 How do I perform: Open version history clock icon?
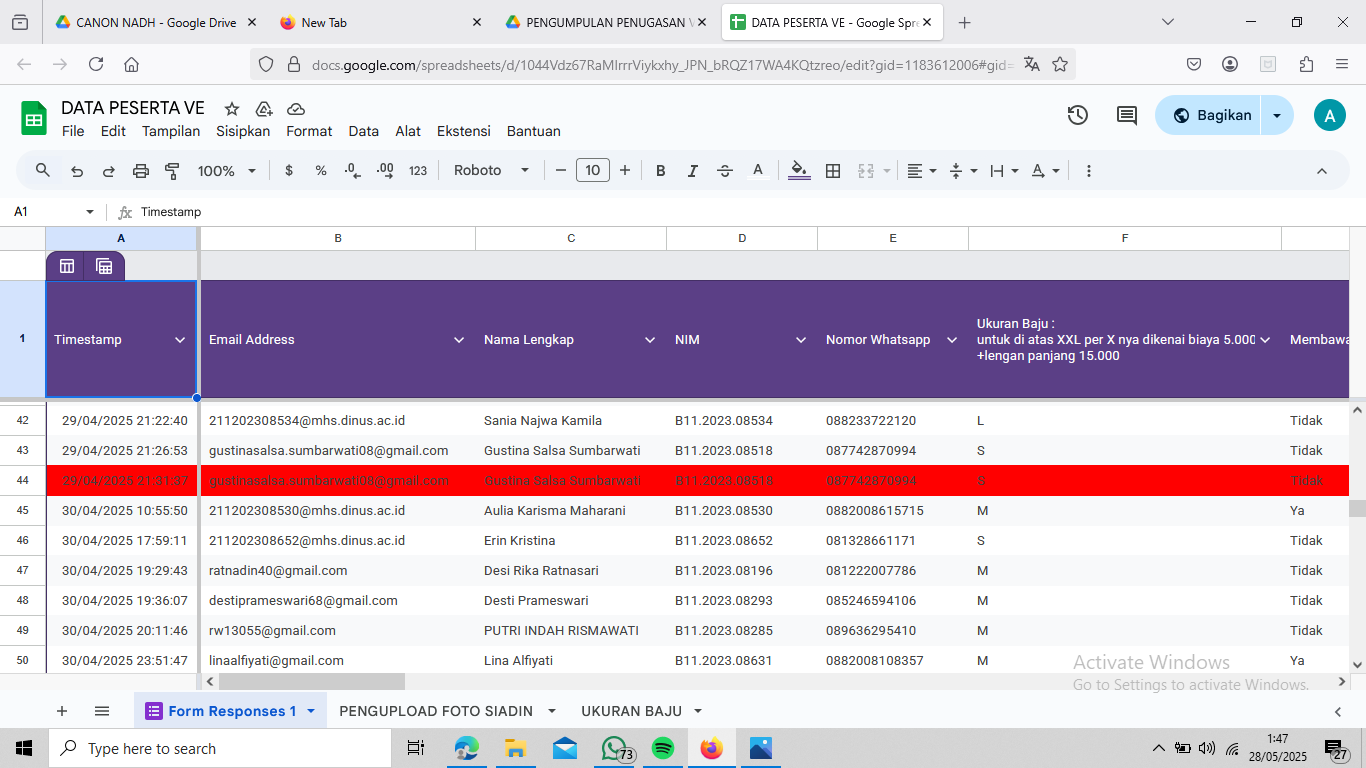pyautogui.click(x=1078, y=115)
